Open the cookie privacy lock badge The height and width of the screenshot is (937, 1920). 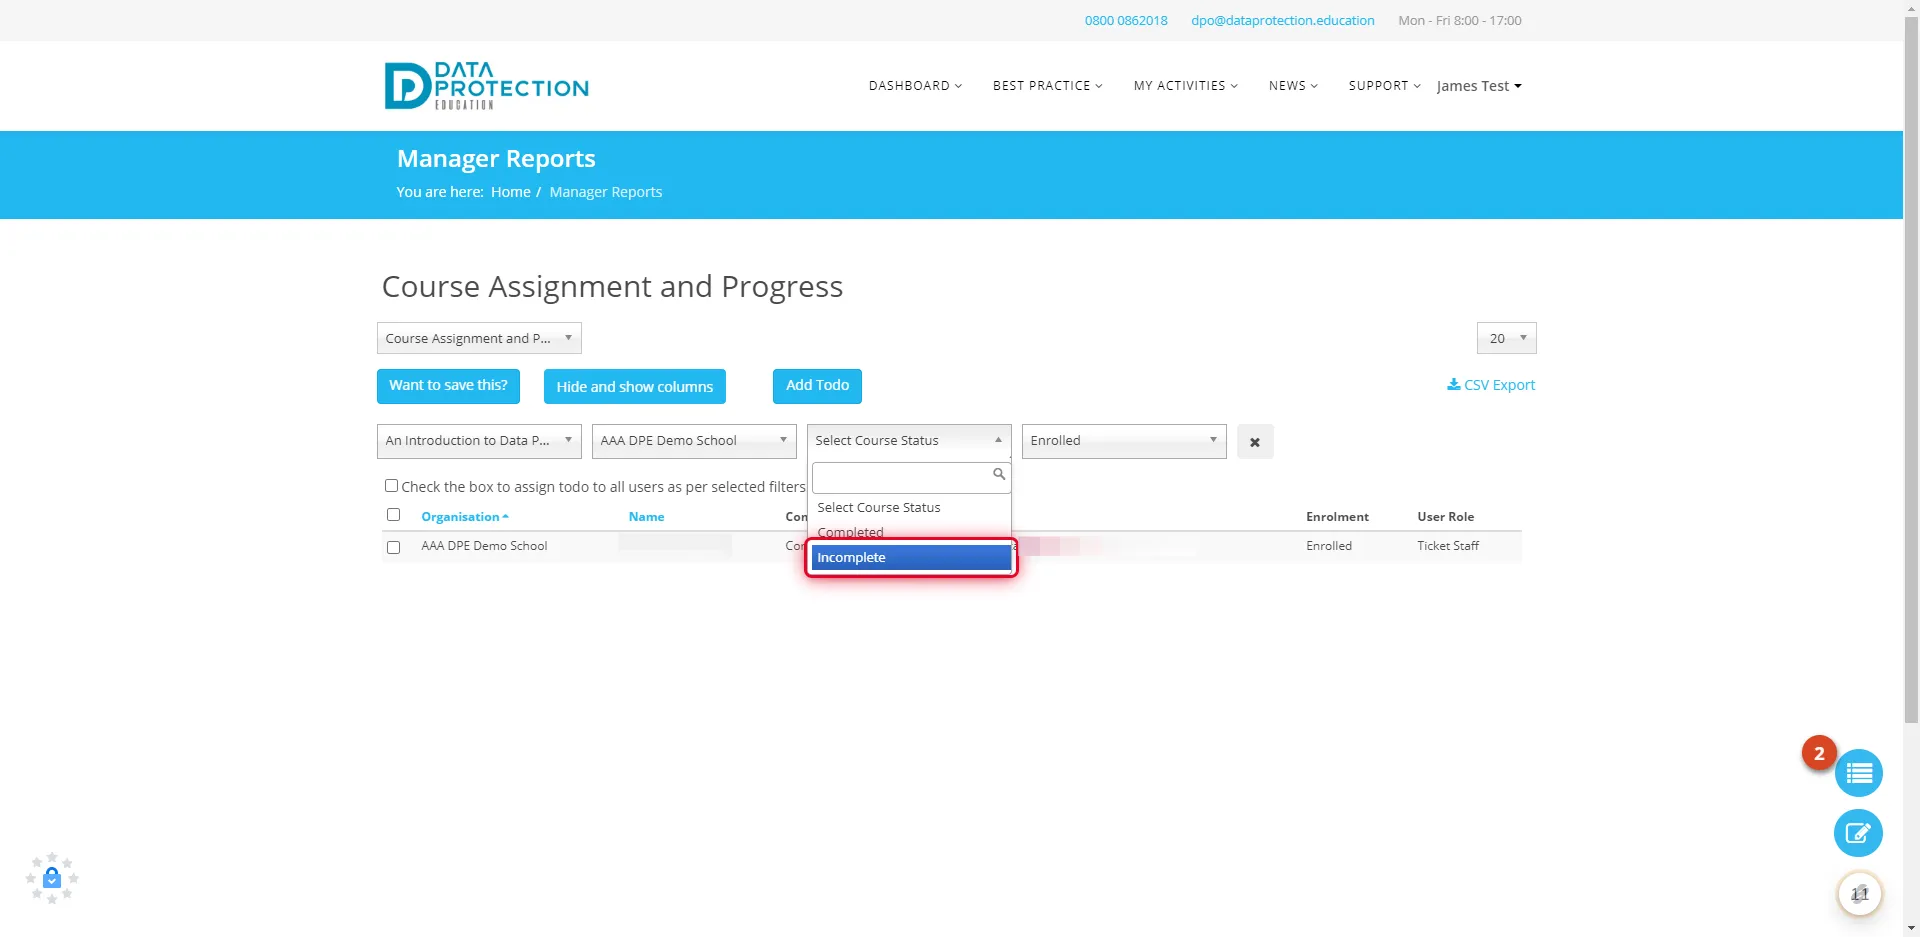[x=52, y=878]
